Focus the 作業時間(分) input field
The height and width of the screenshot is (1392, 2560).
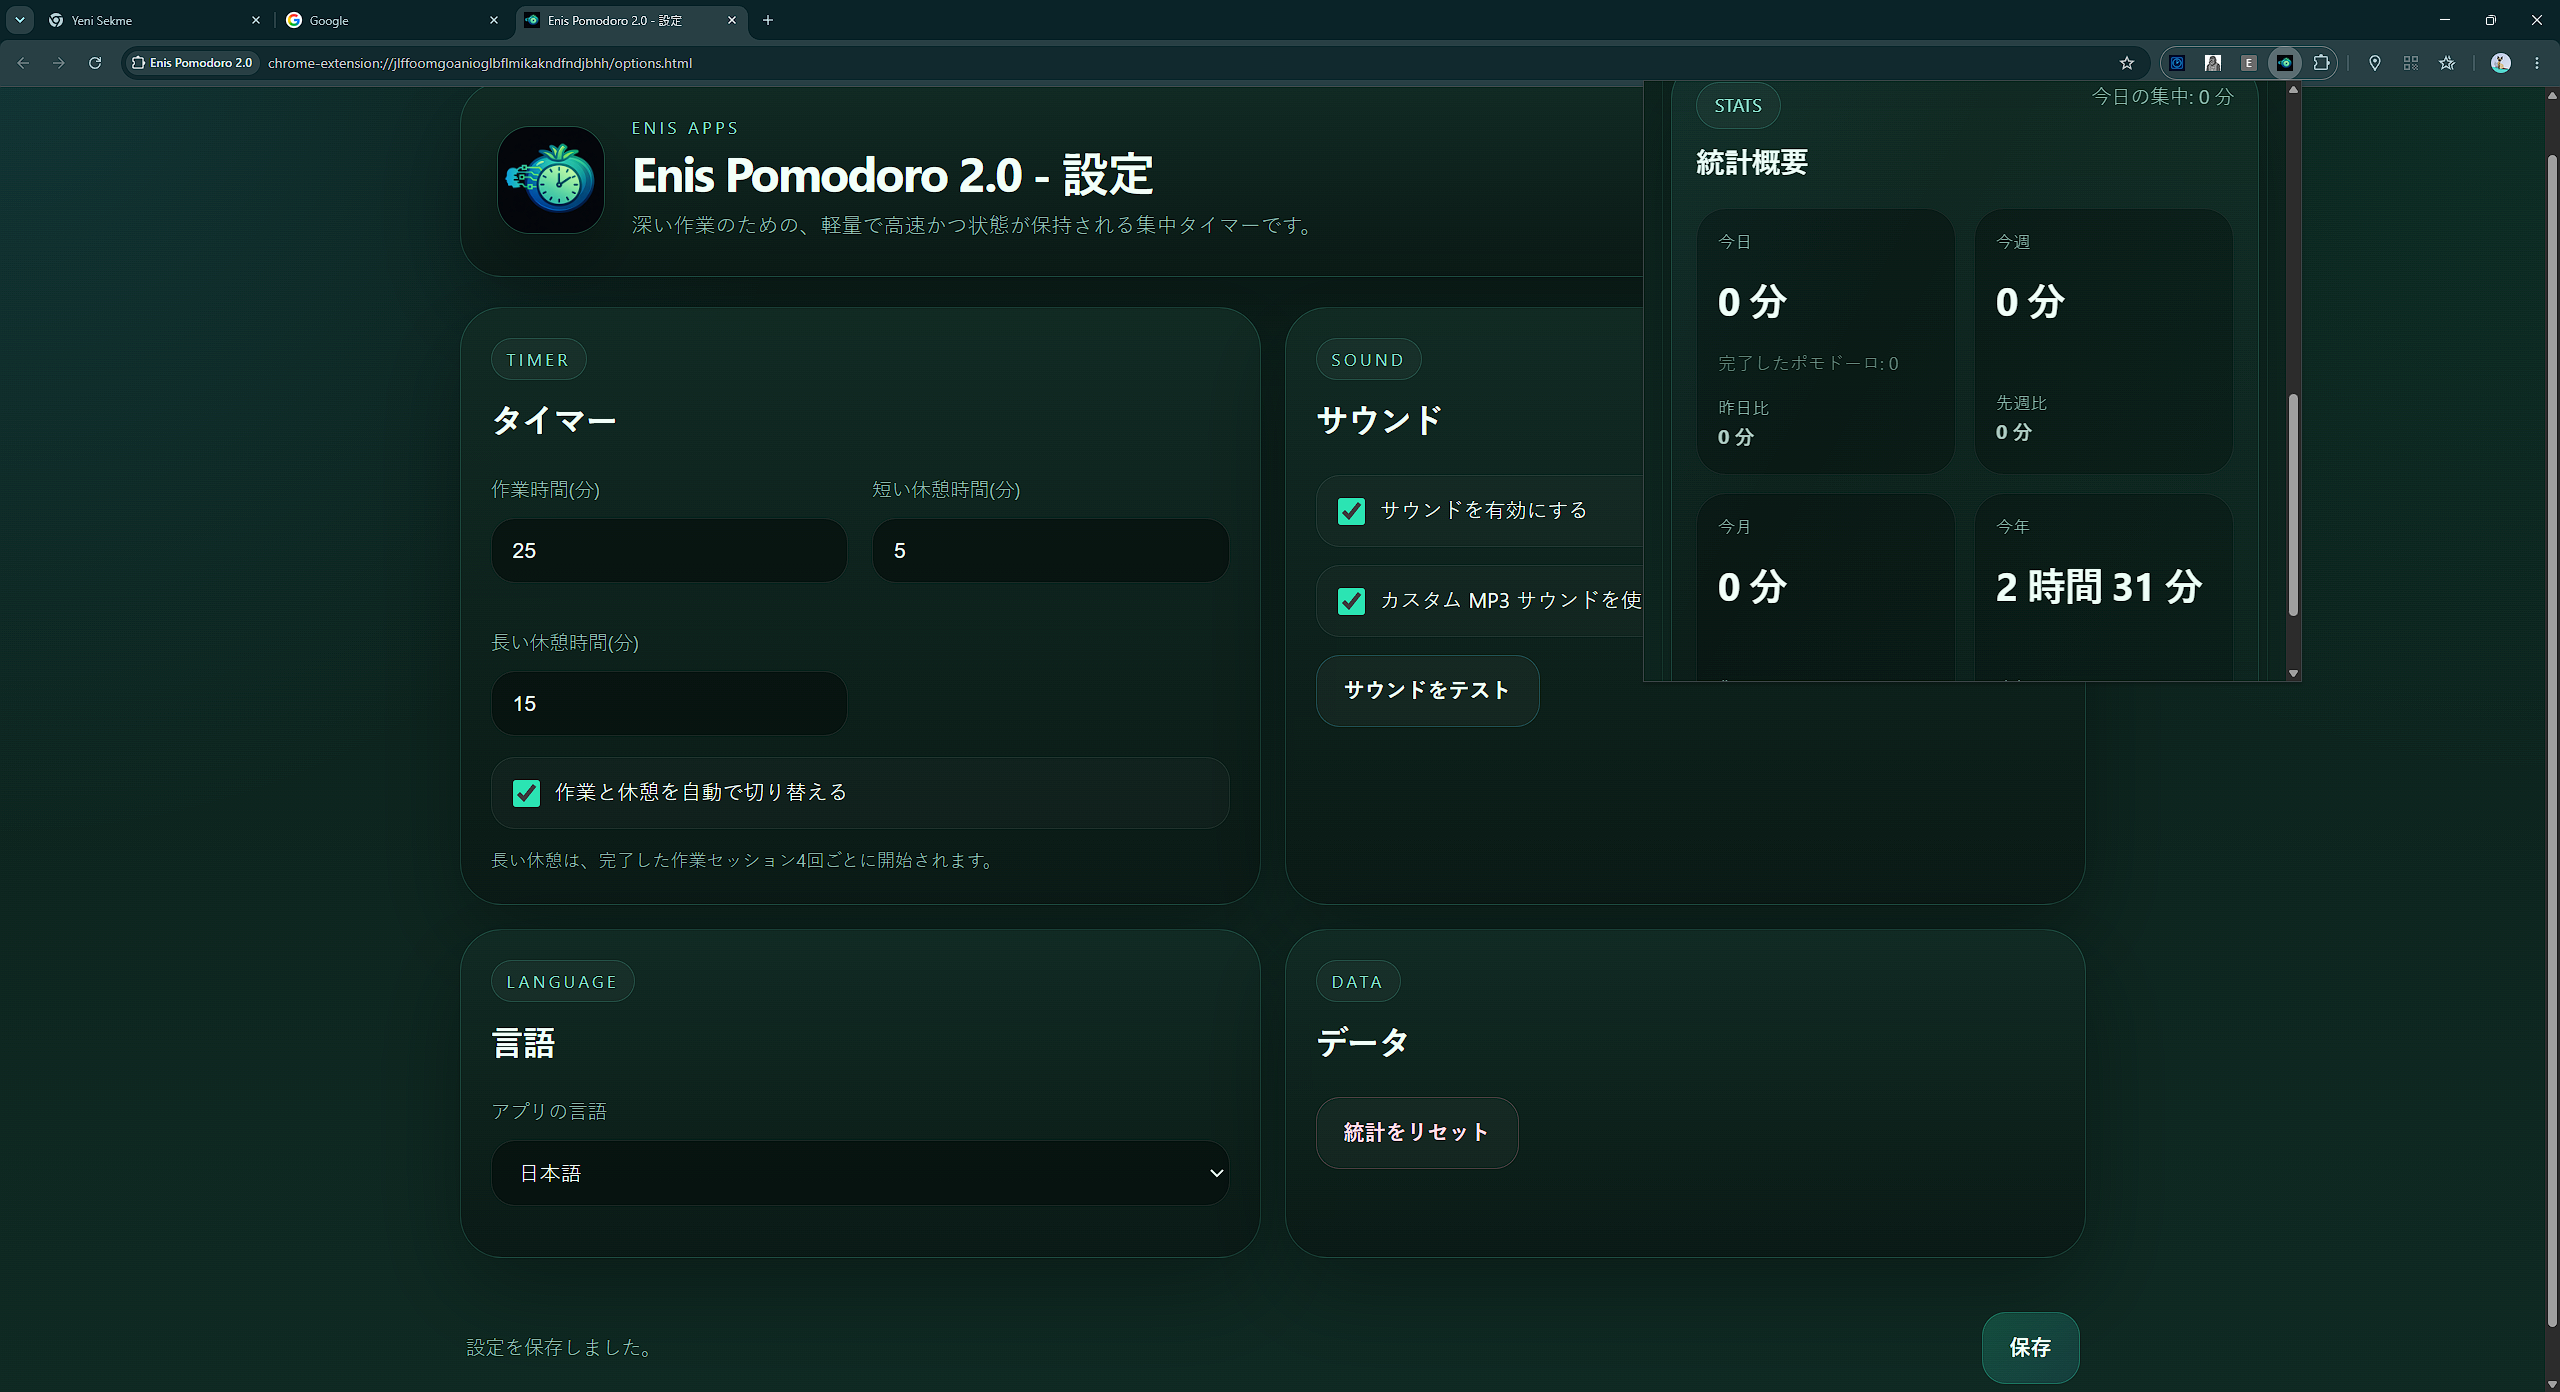click(669, 550)
